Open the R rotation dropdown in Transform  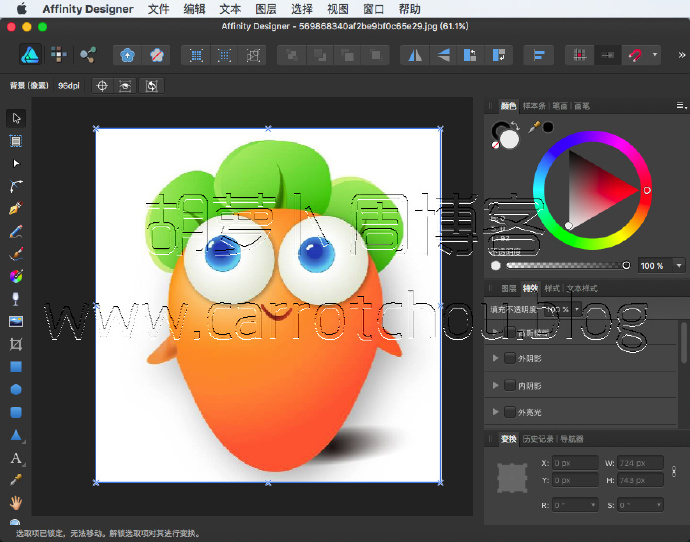point(593,505)
